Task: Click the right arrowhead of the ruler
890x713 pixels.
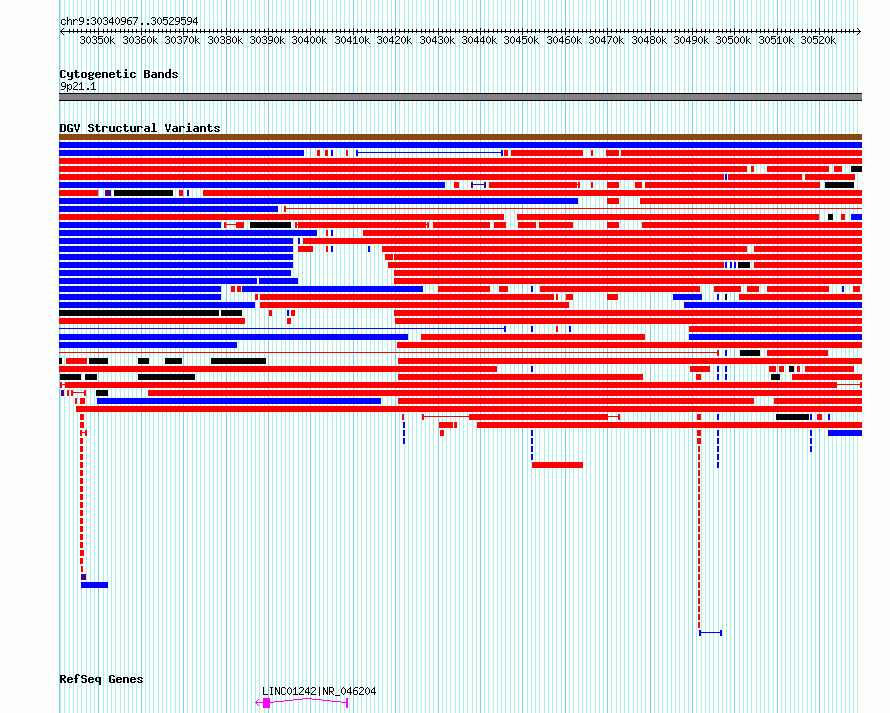Action: pos(859,31)
